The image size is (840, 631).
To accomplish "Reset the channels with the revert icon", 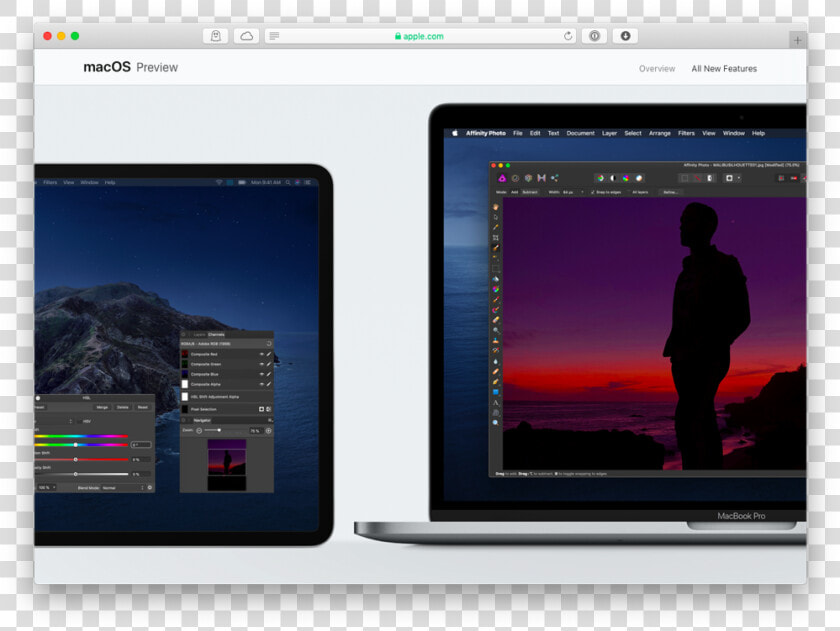I will pos(268,343).
